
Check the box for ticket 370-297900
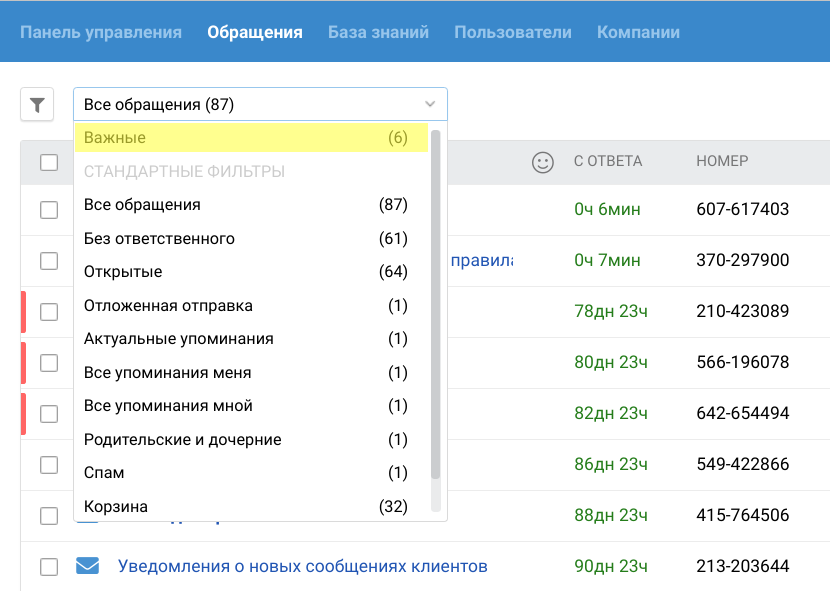(49, 261)
